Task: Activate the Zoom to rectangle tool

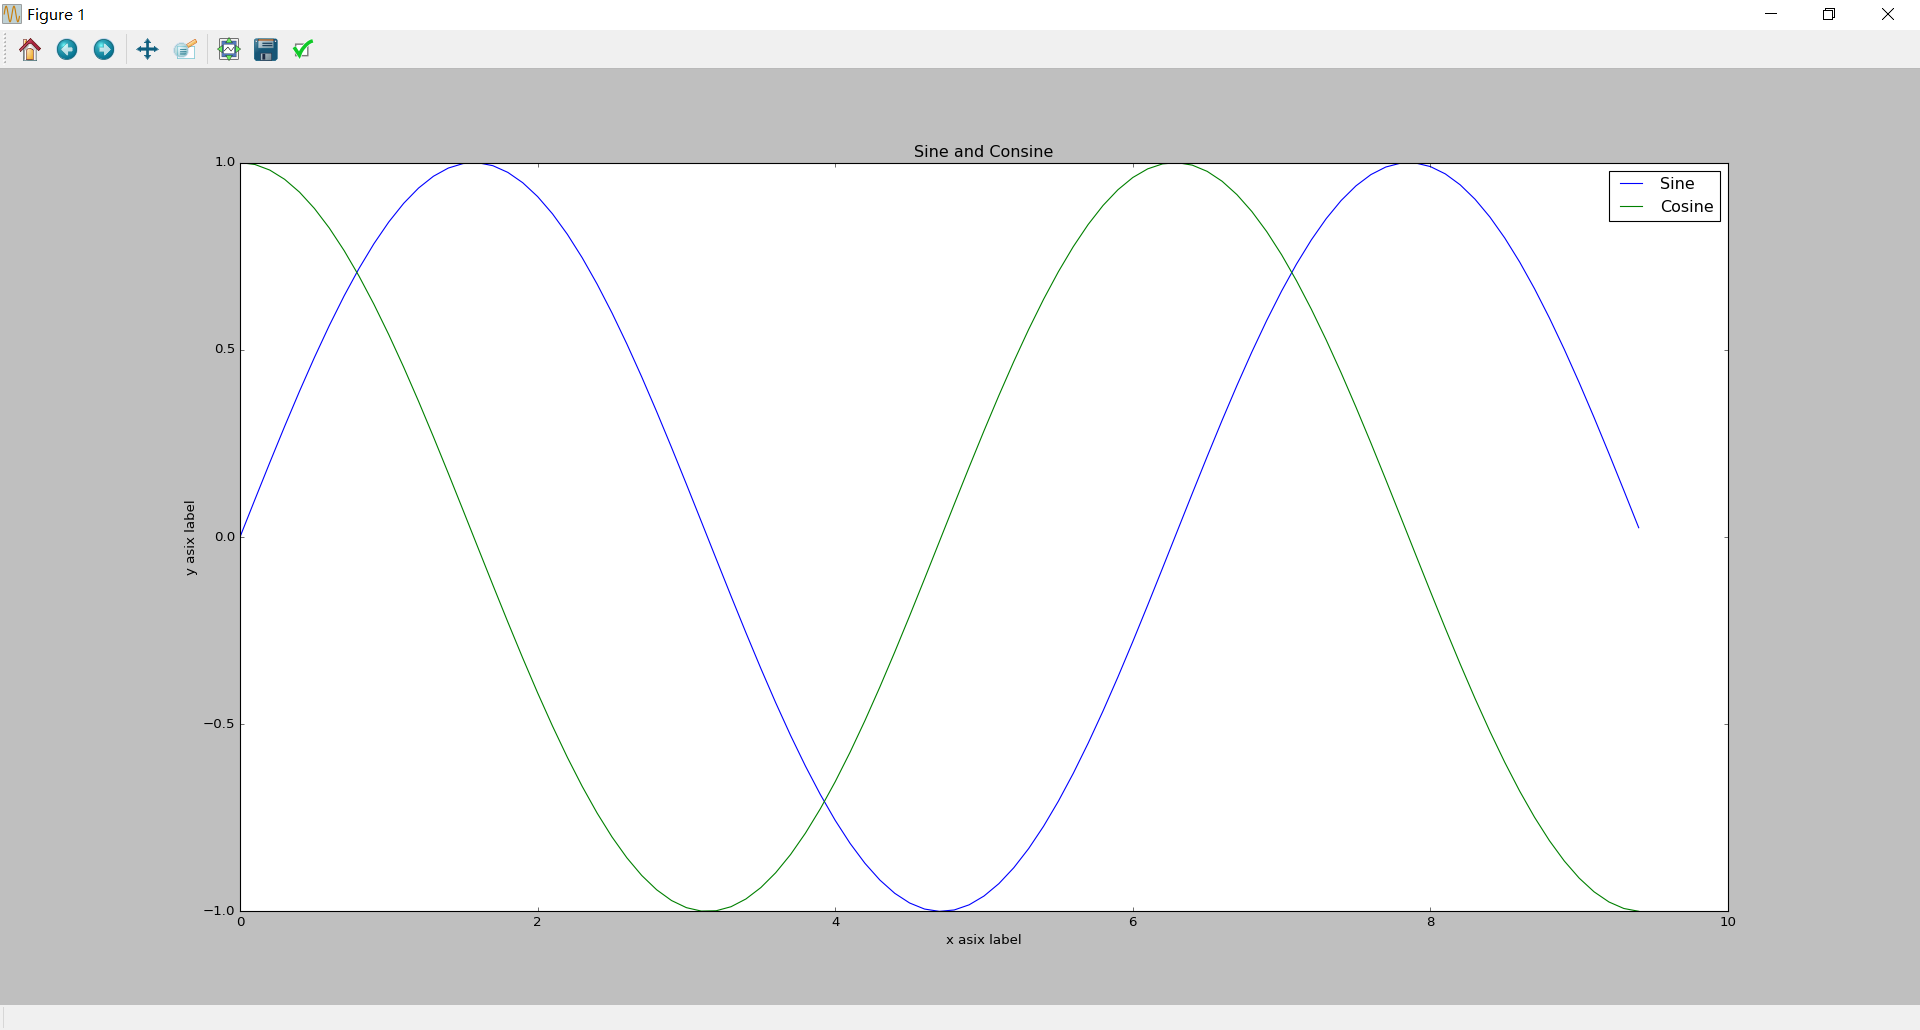Action: (185, 49)
